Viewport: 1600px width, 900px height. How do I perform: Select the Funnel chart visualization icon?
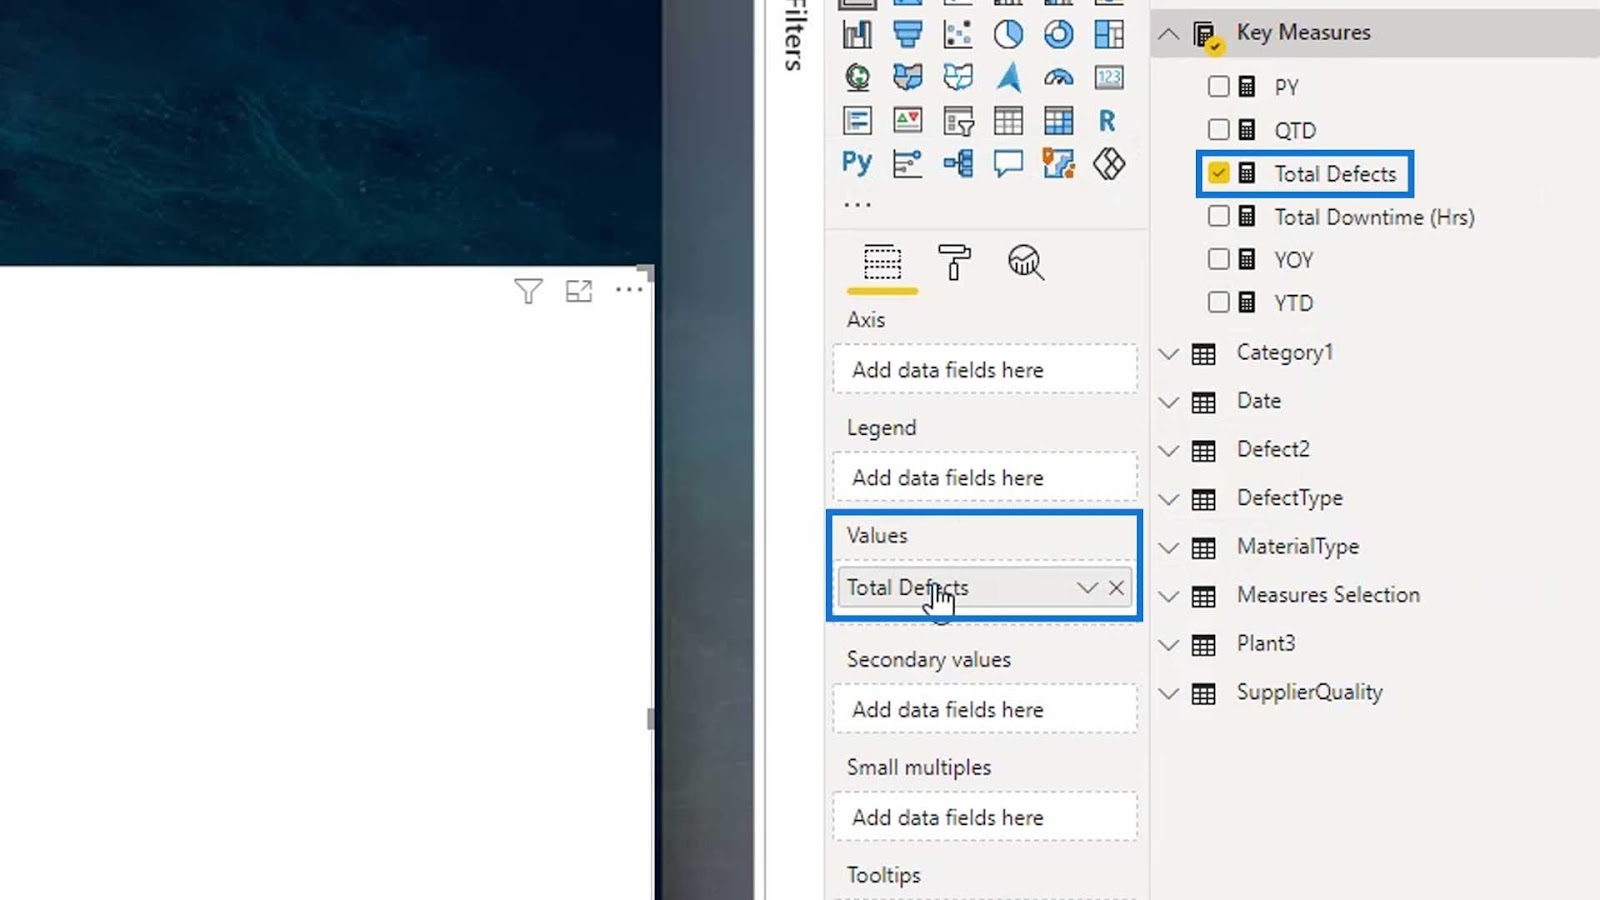(x=907, y=34)
